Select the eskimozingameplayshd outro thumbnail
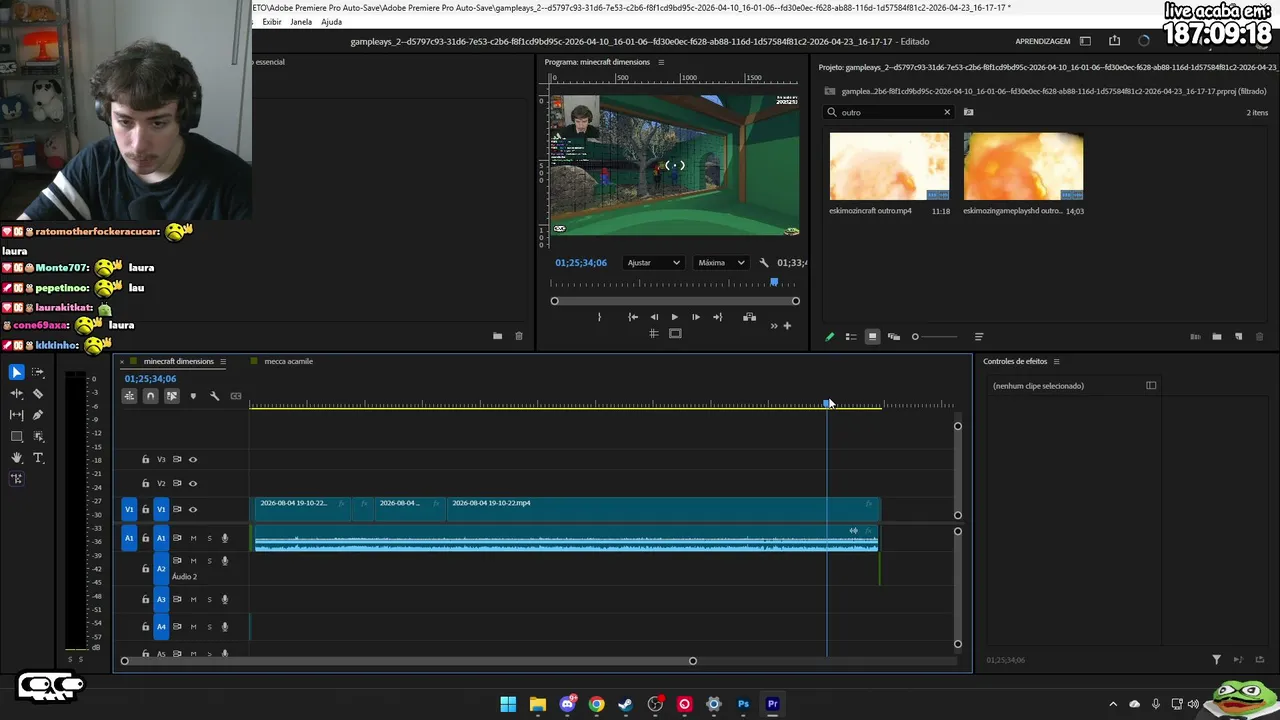Screen dimensions: 1280x720 tap(1023, 166)
